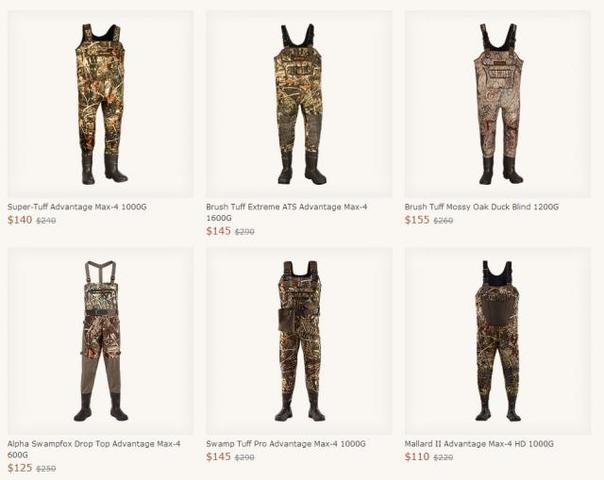Open Super-Tuff Advantage Max-4 1000G wader image
Screen dimensions: 604x480
101,104
